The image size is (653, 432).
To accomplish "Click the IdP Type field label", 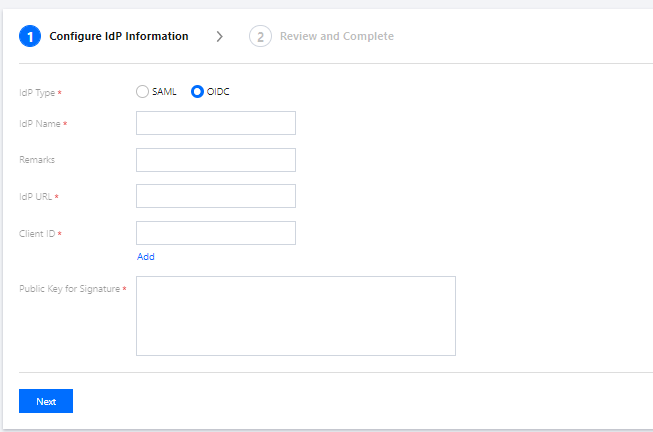I will pyautogui.click(x=37, y=92).
